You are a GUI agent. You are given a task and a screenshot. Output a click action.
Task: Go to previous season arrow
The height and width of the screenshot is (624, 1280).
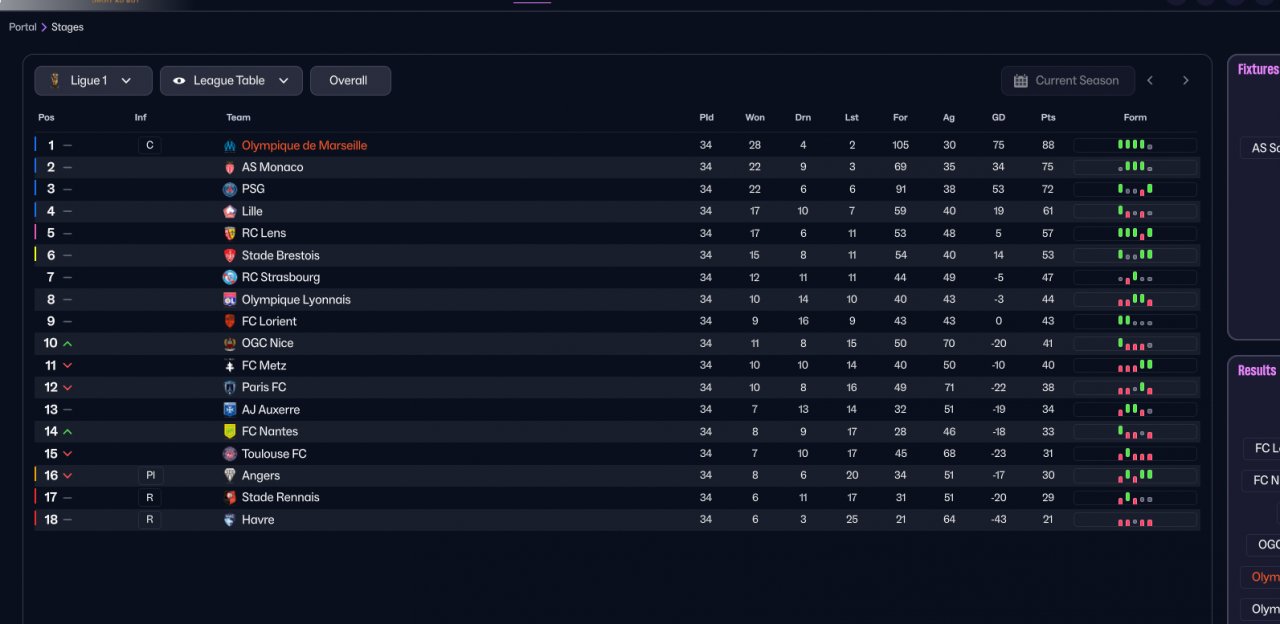[1150, 81]
